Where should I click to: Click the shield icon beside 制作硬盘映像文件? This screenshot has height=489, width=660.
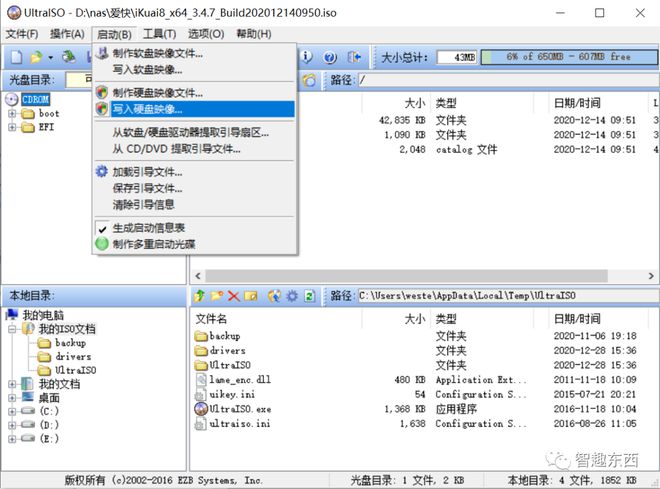(x=102, y=92)
